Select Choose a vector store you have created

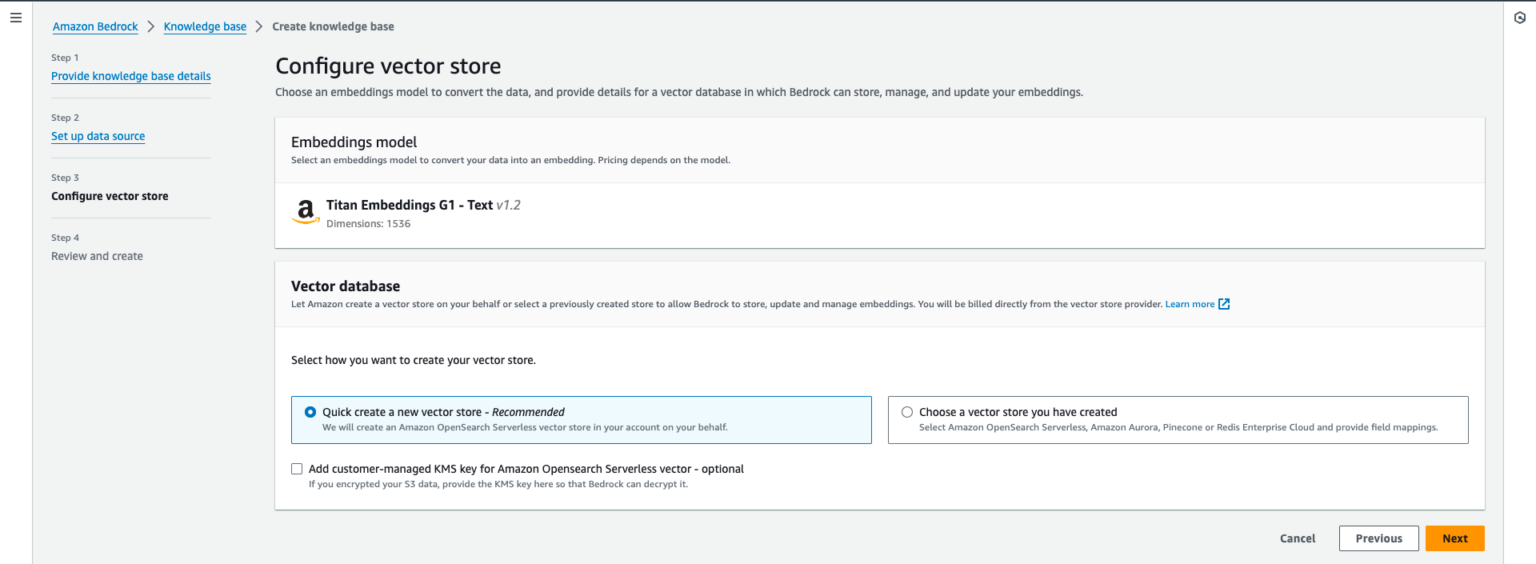point(907,412)
